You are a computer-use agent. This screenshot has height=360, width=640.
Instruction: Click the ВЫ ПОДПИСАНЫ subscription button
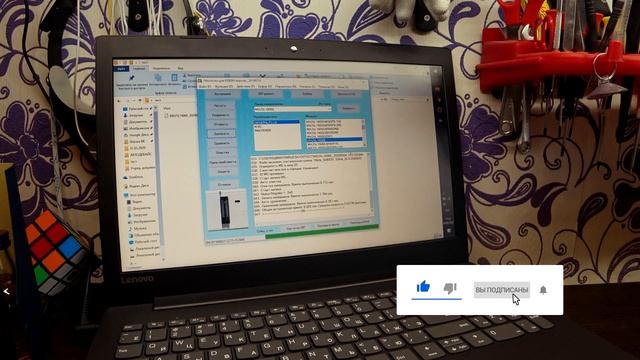point(502,290)
